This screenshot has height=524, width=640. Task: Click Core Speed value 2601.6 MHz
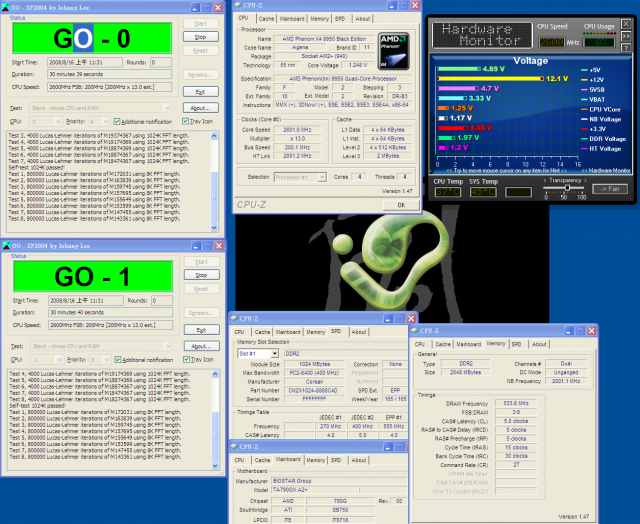tap(297, 130)
